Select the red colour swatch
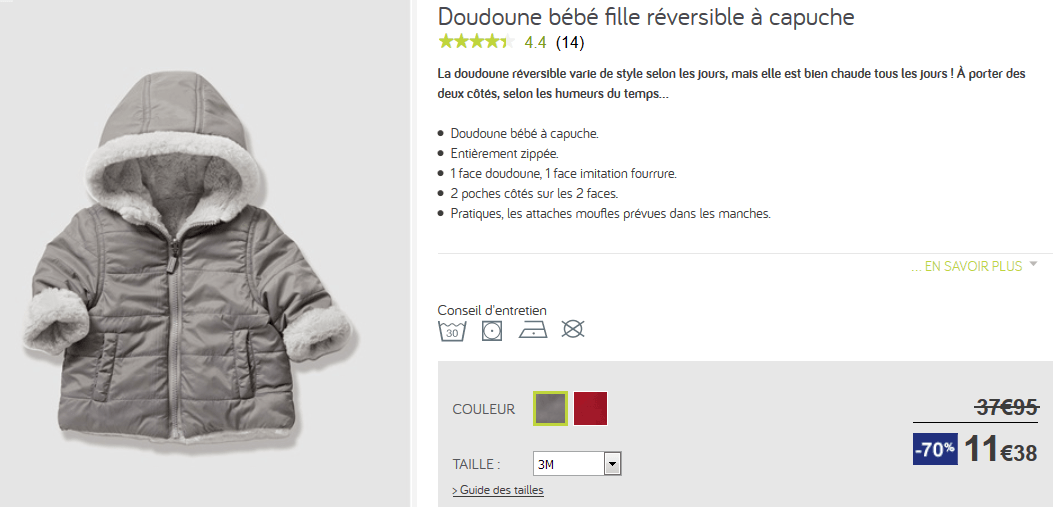The height and width of the screenshot is (507, 1053). 590,408
